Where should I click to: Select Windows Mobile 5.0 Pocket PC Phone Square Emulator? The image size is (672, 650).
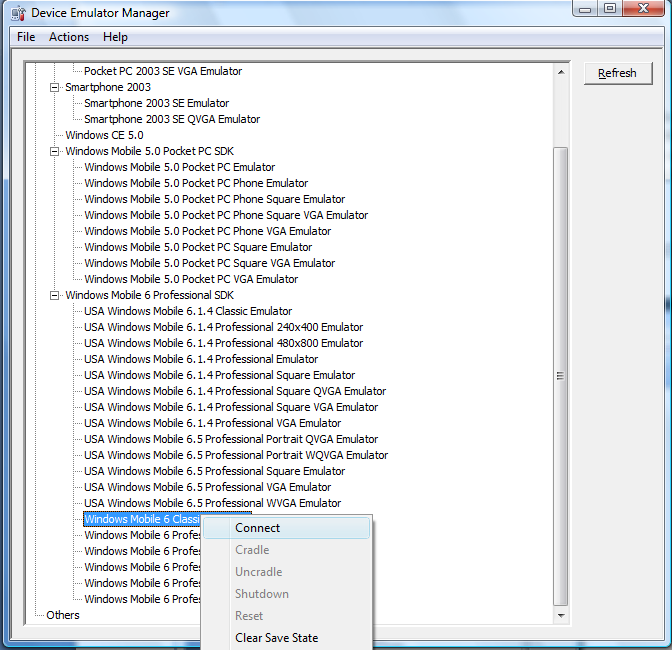[214, 199]
